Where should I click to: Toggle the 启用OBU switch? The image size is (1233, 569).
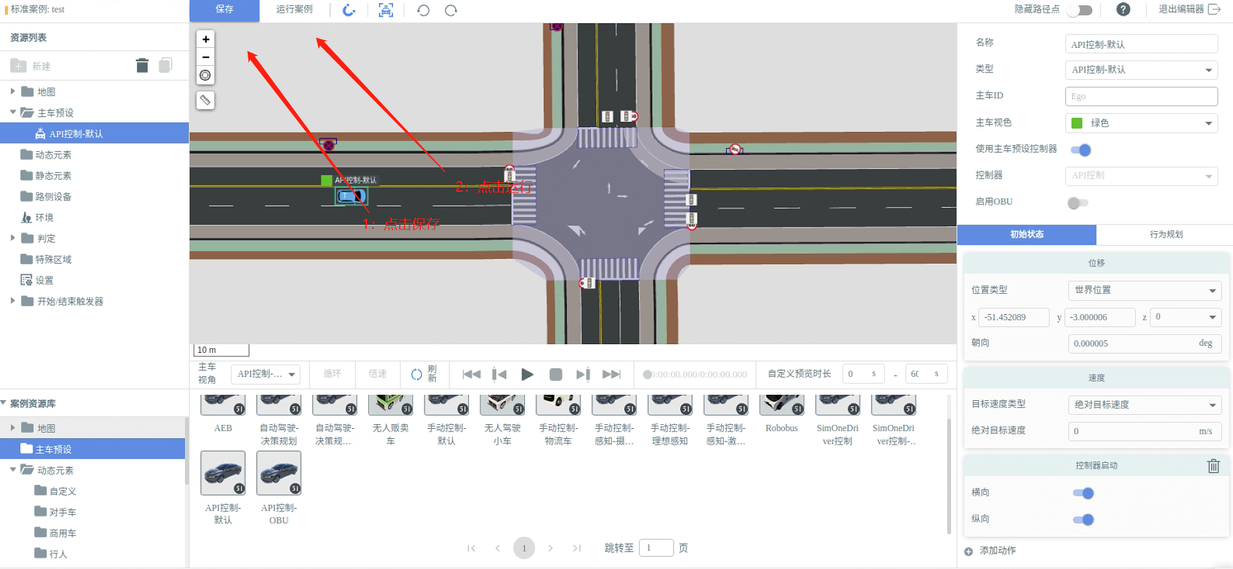1077,203
